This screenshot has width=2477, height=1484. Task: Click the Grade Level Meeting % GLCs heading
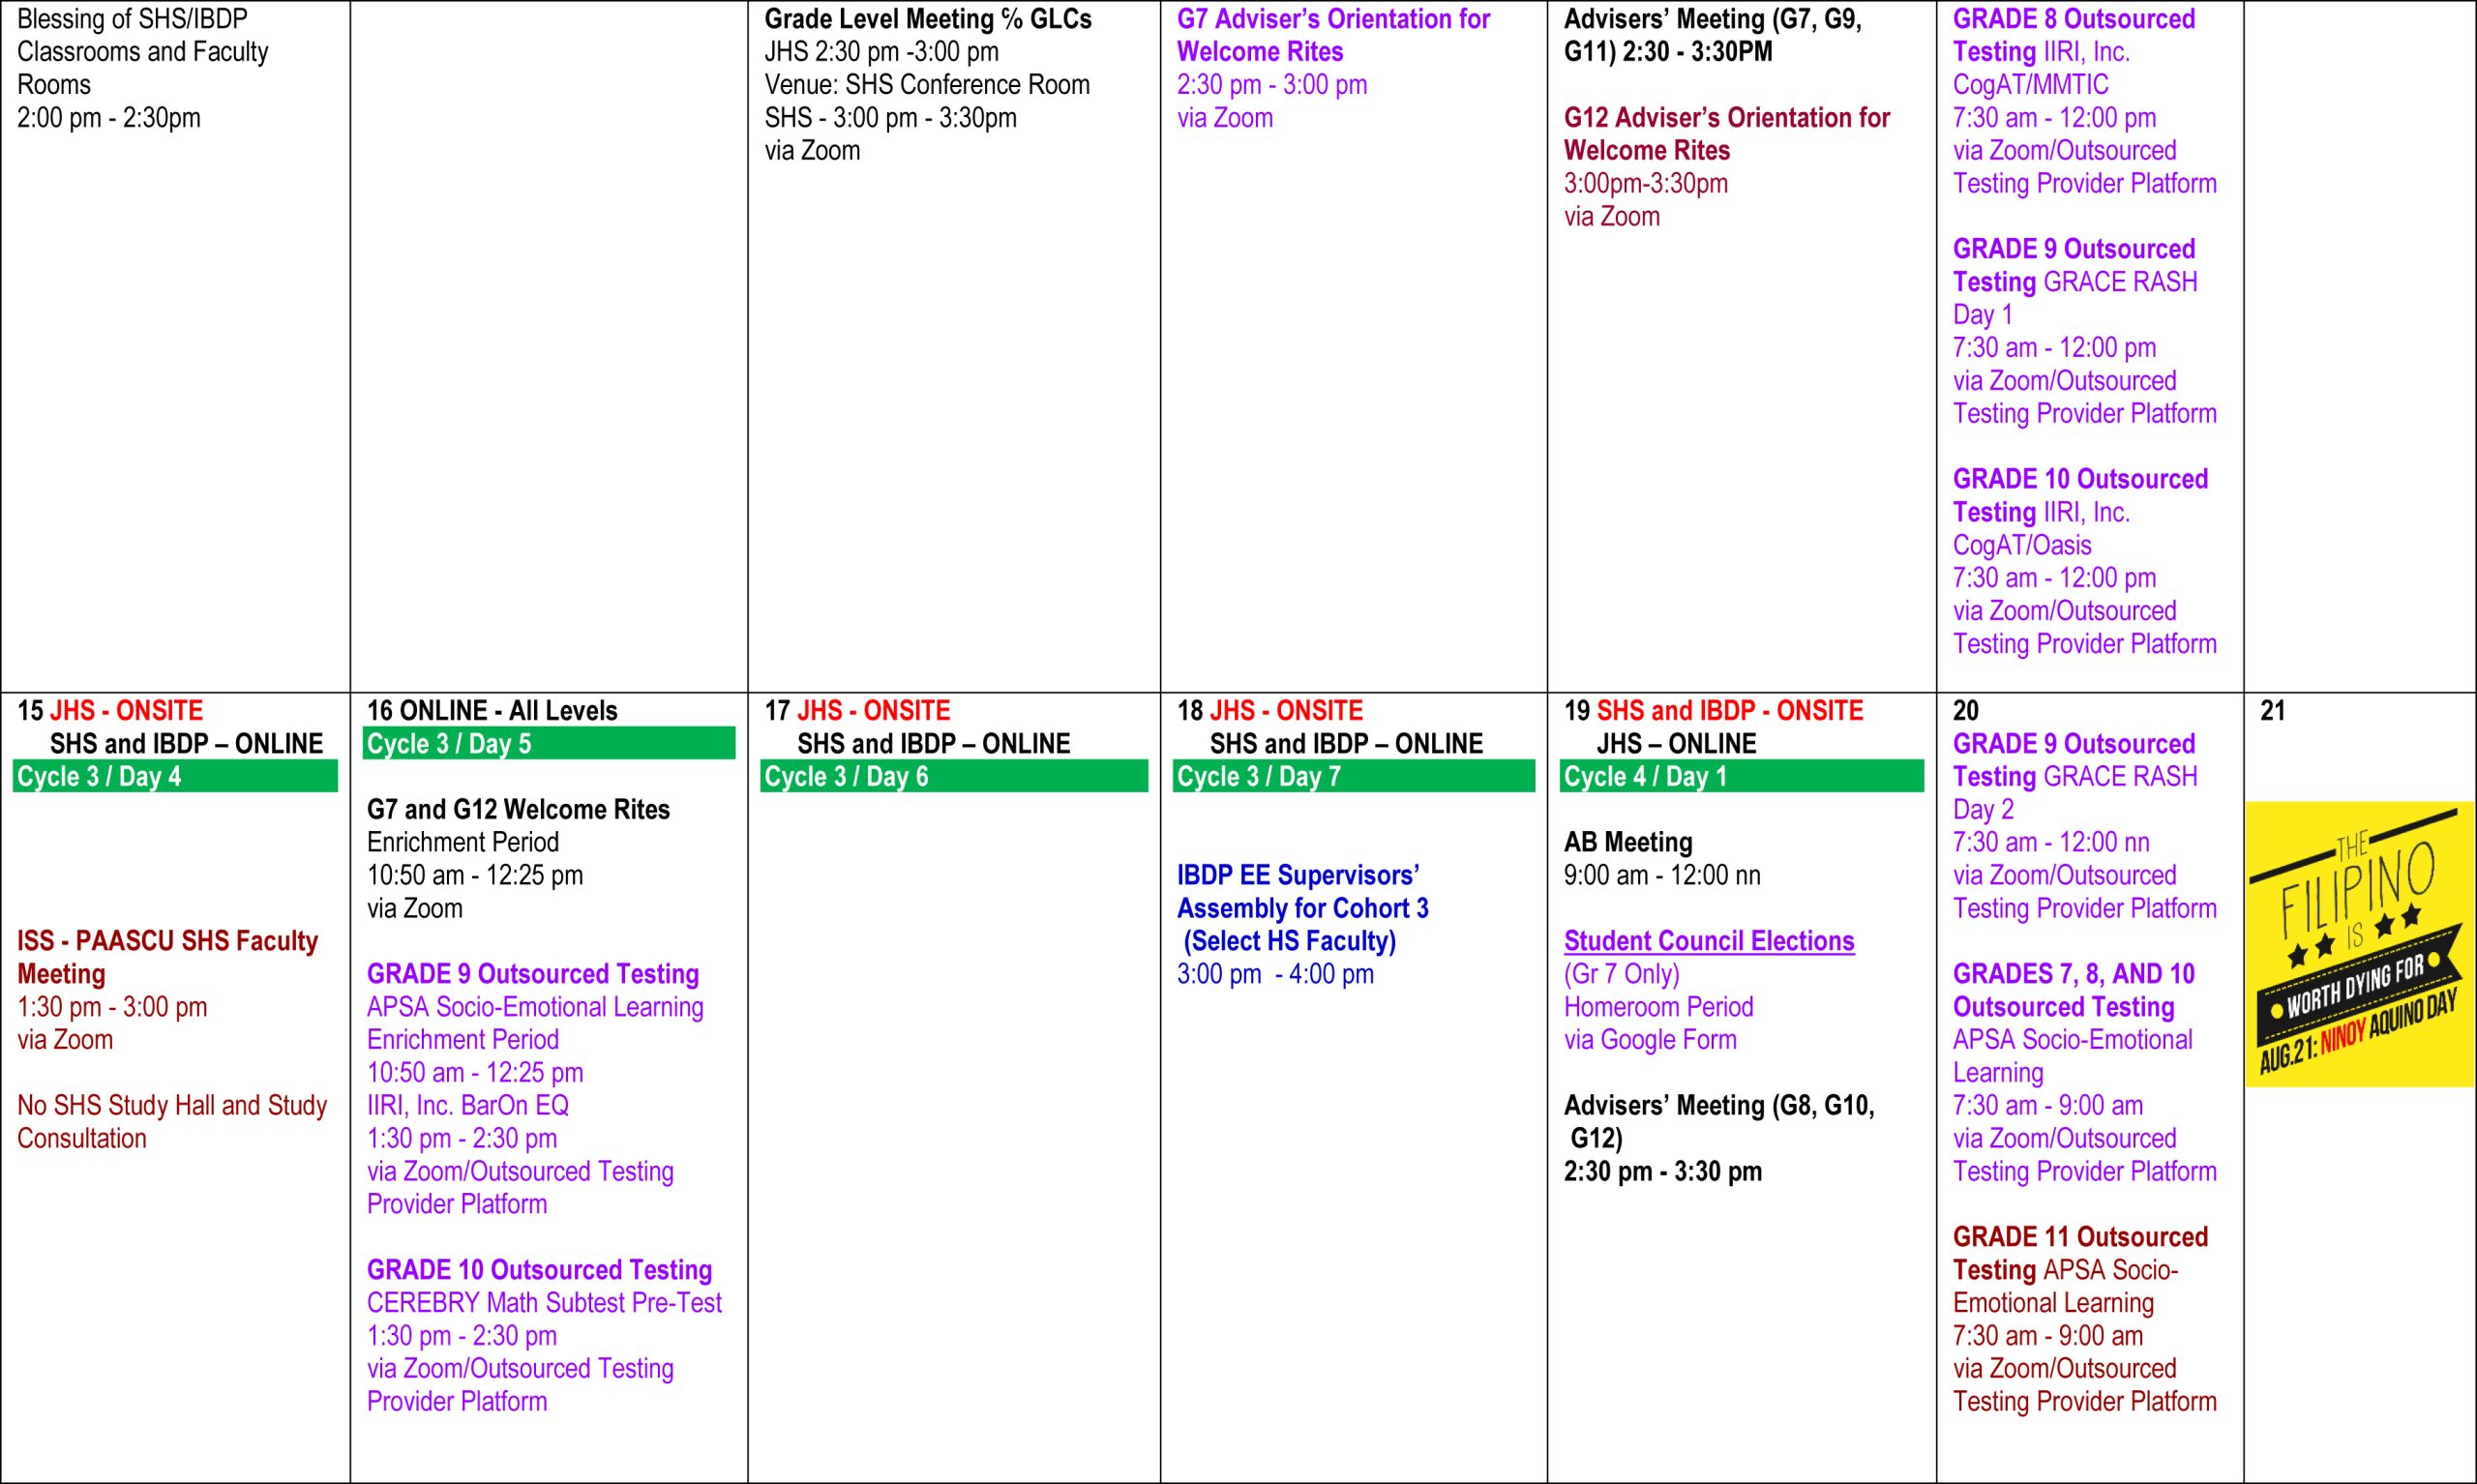click(x=927, y=19)
